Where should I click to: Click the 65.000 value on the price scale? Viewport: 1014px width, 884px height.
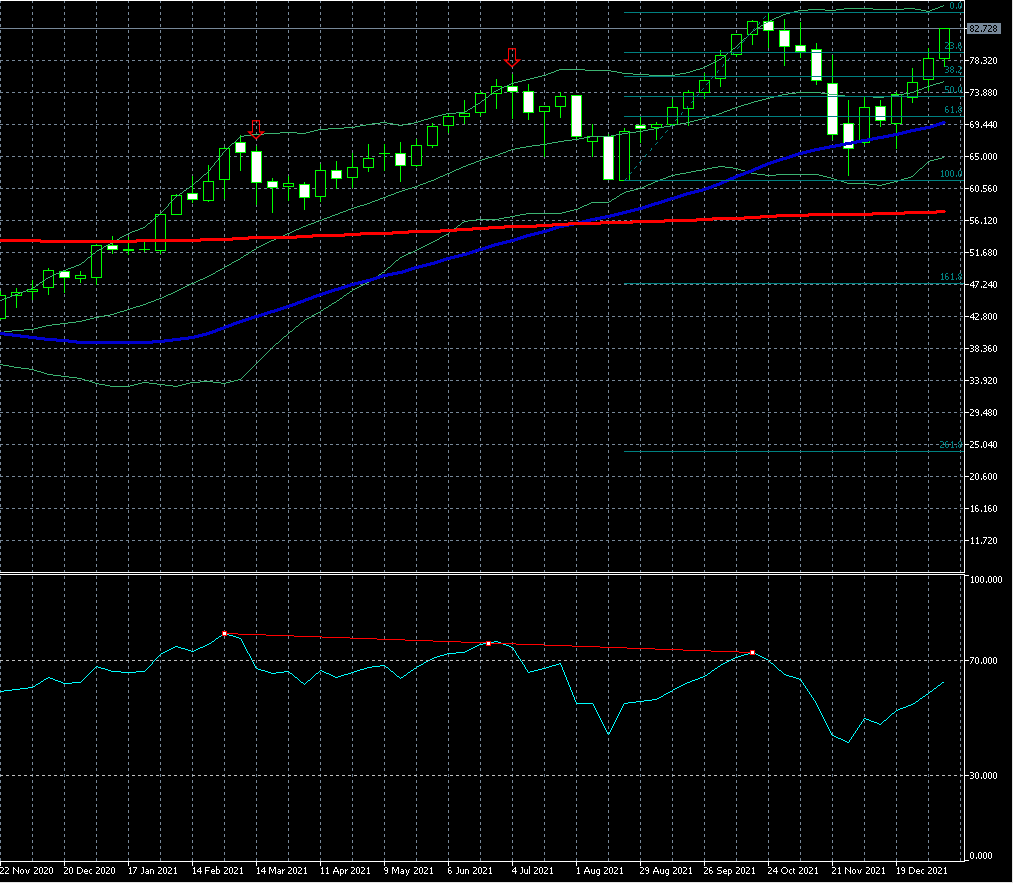coord(983,157)
